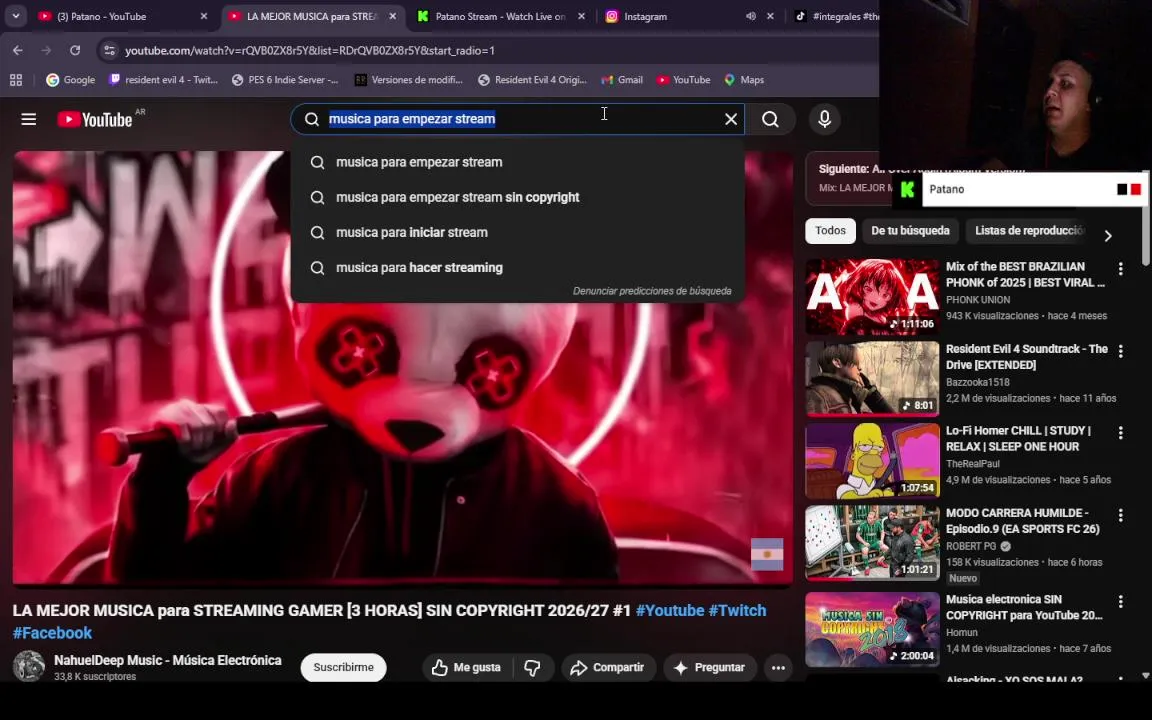The height and width of the screenshot is (720, 1152).
Task: Open the MODO CARRERA HUMILDE thumbnail
Action: (x=872, y=544)
